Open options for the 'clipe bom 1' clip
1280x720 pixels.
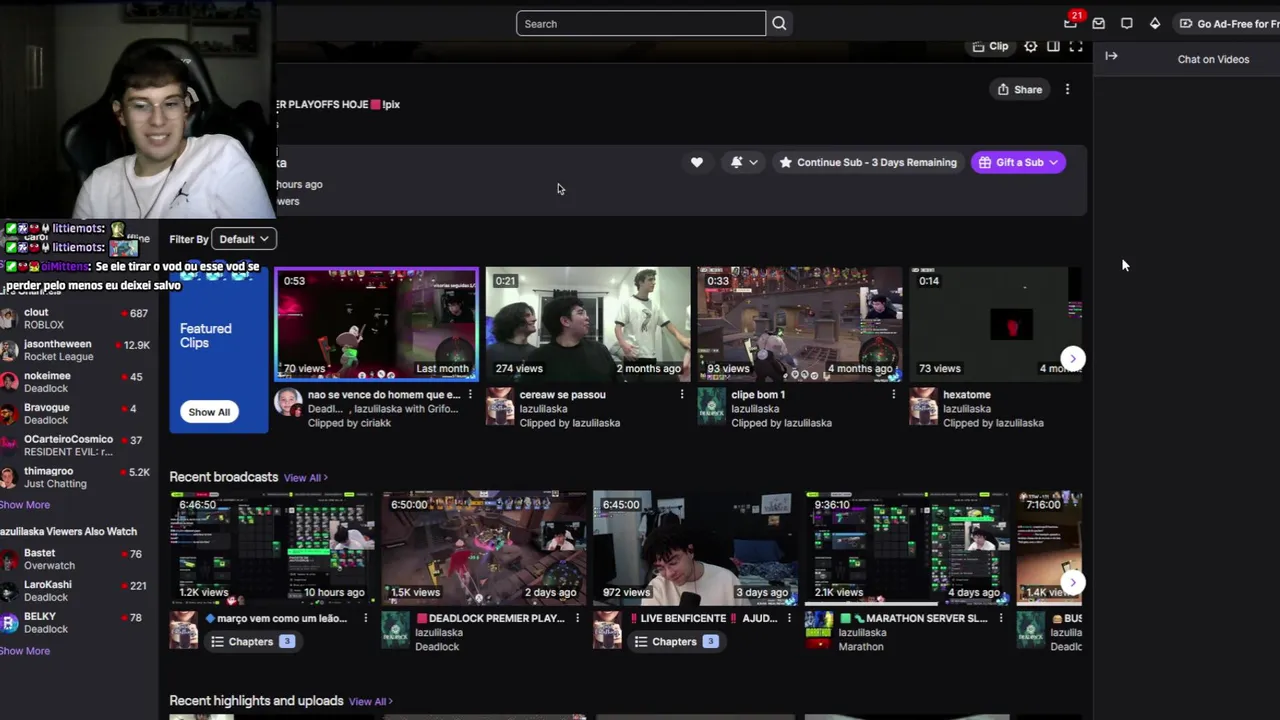[x=893, y=395]
